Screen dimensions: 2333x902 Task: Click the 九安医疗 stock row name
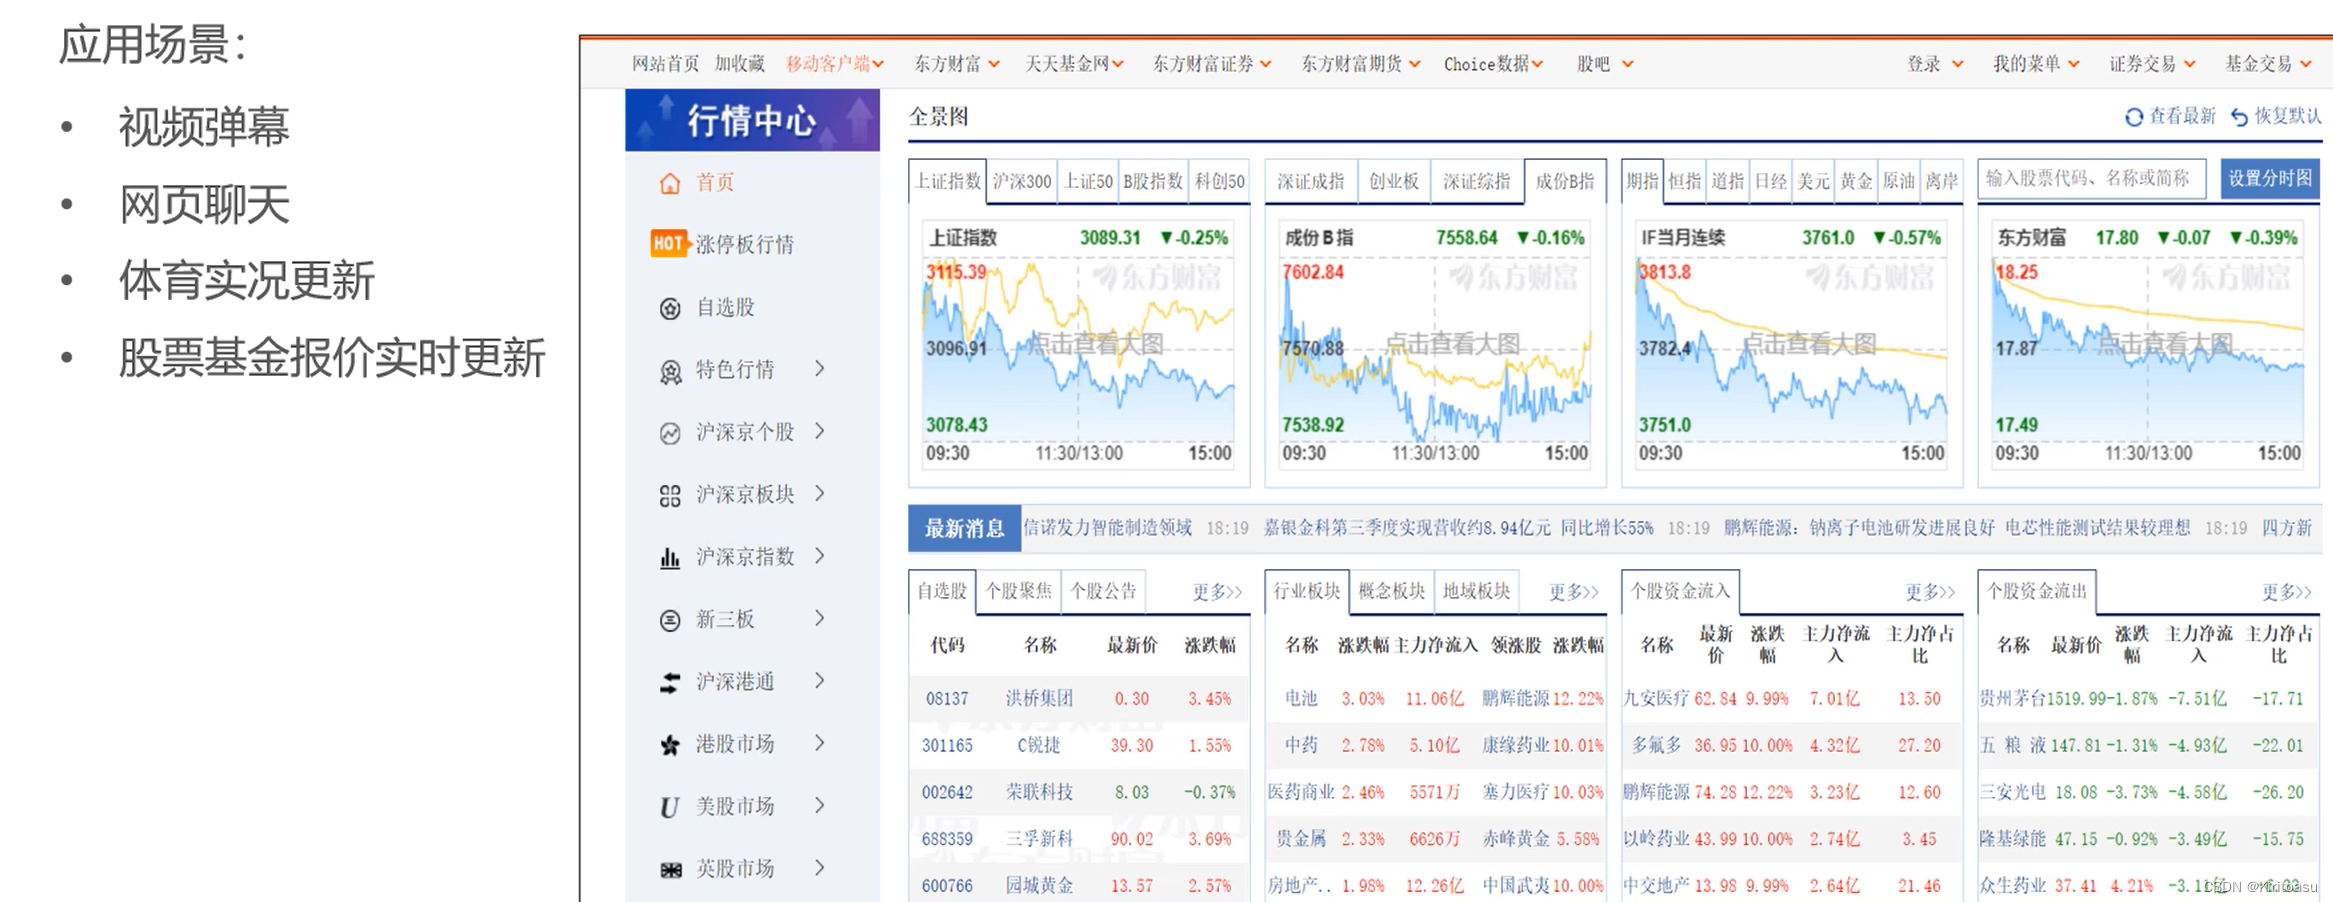coord(1656,699)
